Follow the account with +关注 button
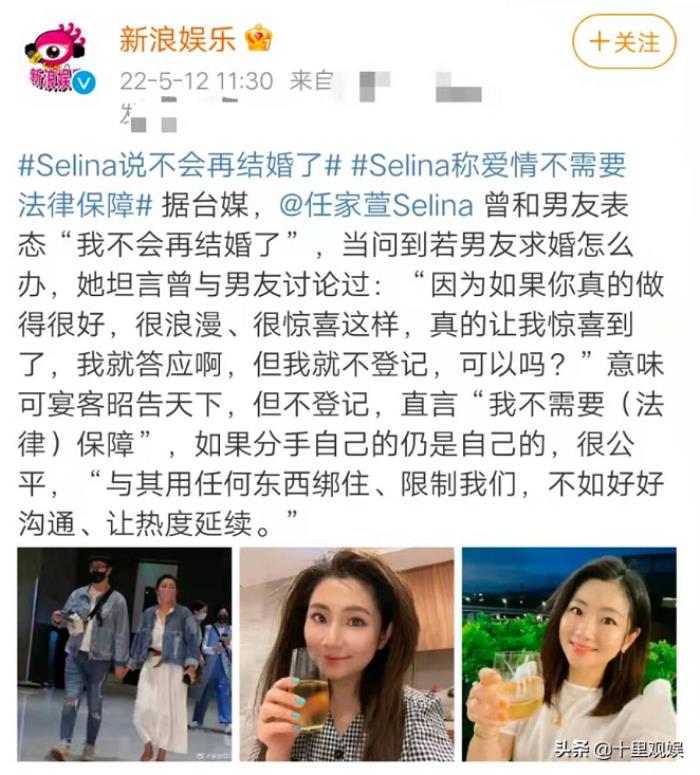 click(624, 42)
